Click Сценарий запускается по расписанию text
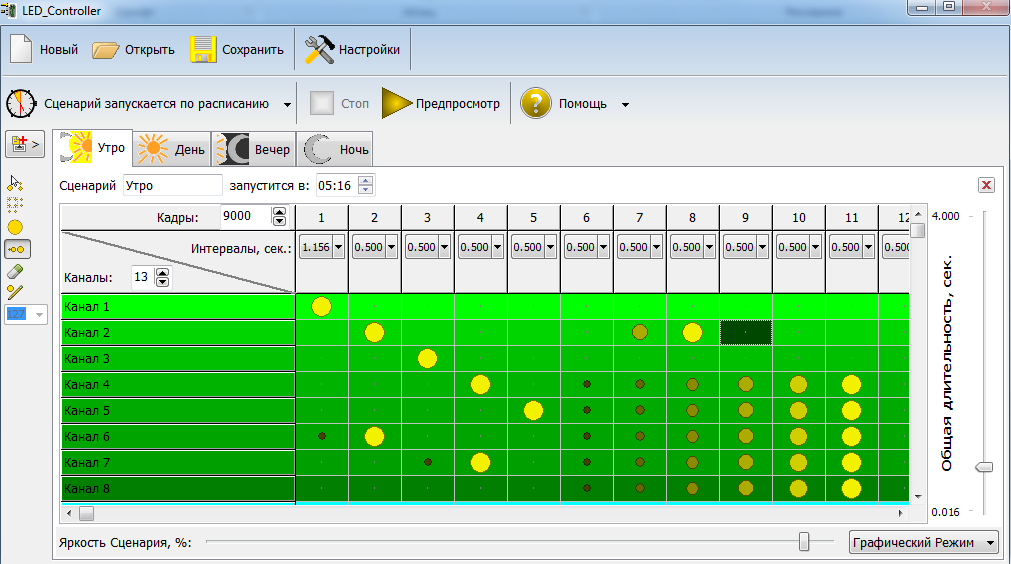1011x564 pixels. pos(157,103)
